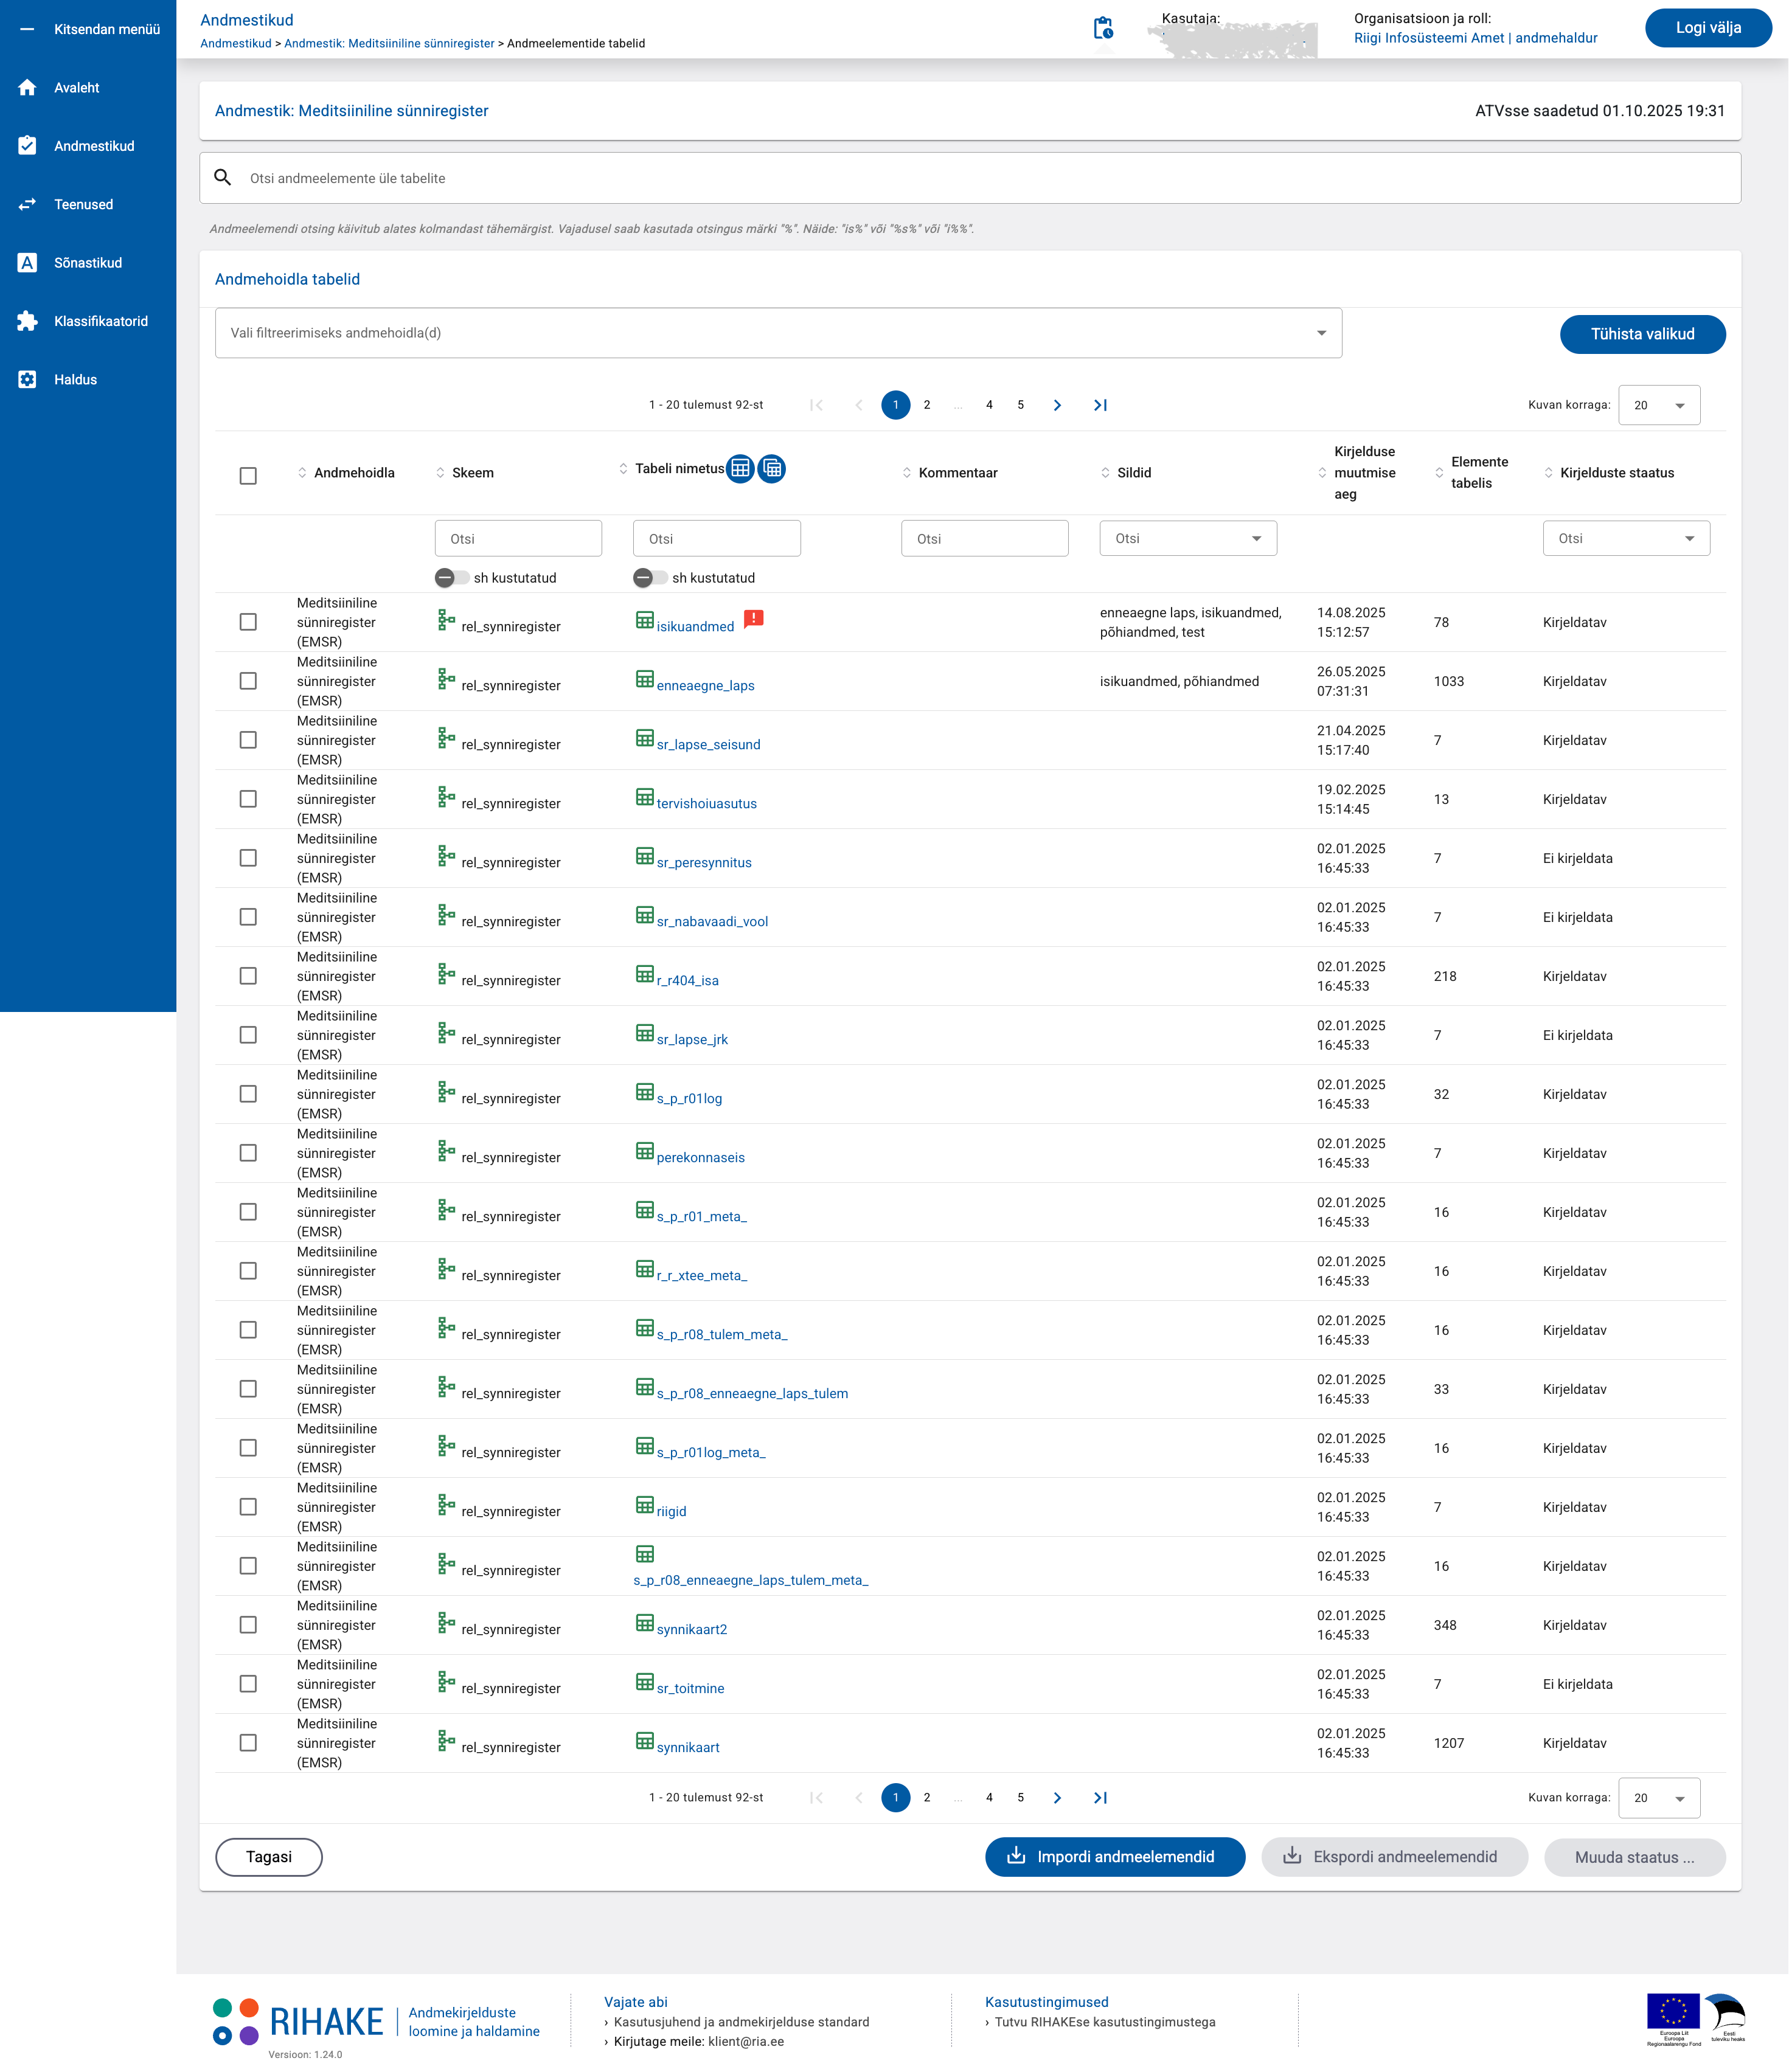The height and width of the screenshot is (2072, 1789).
Task: Click the Impordi andmeelemendid button
Action: (1114, 1857)
